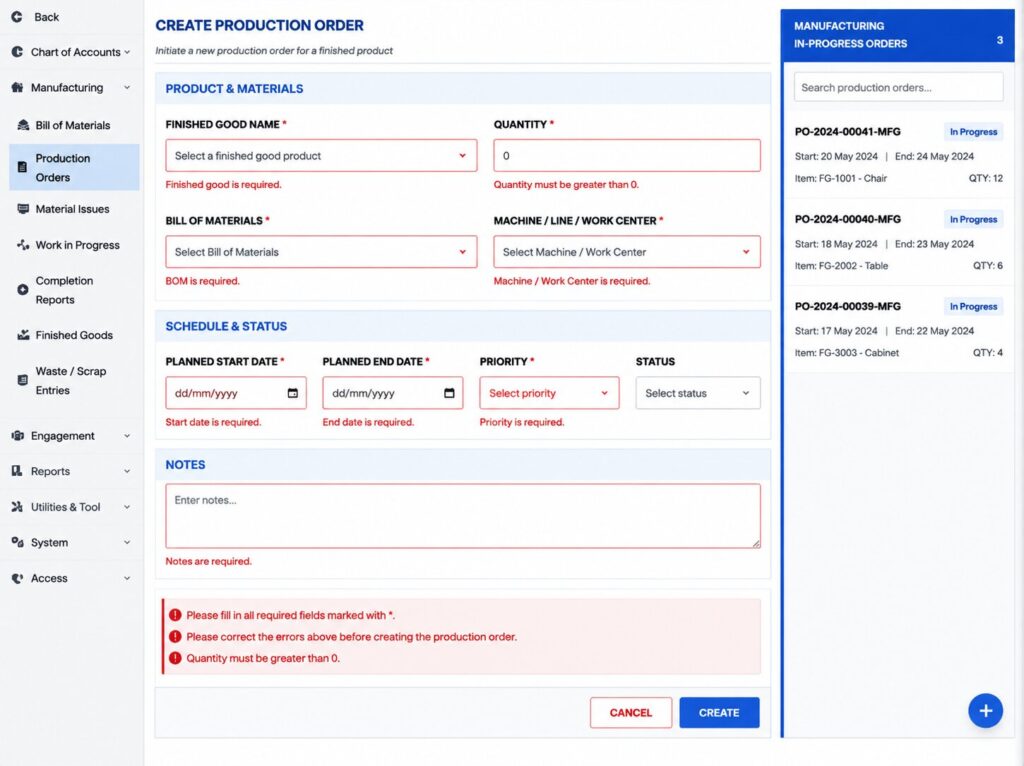Image resolution: width=1024 pixels, height=766 pixels.
Task: Expand the Access menu chevron
Action: coord(127,579)
